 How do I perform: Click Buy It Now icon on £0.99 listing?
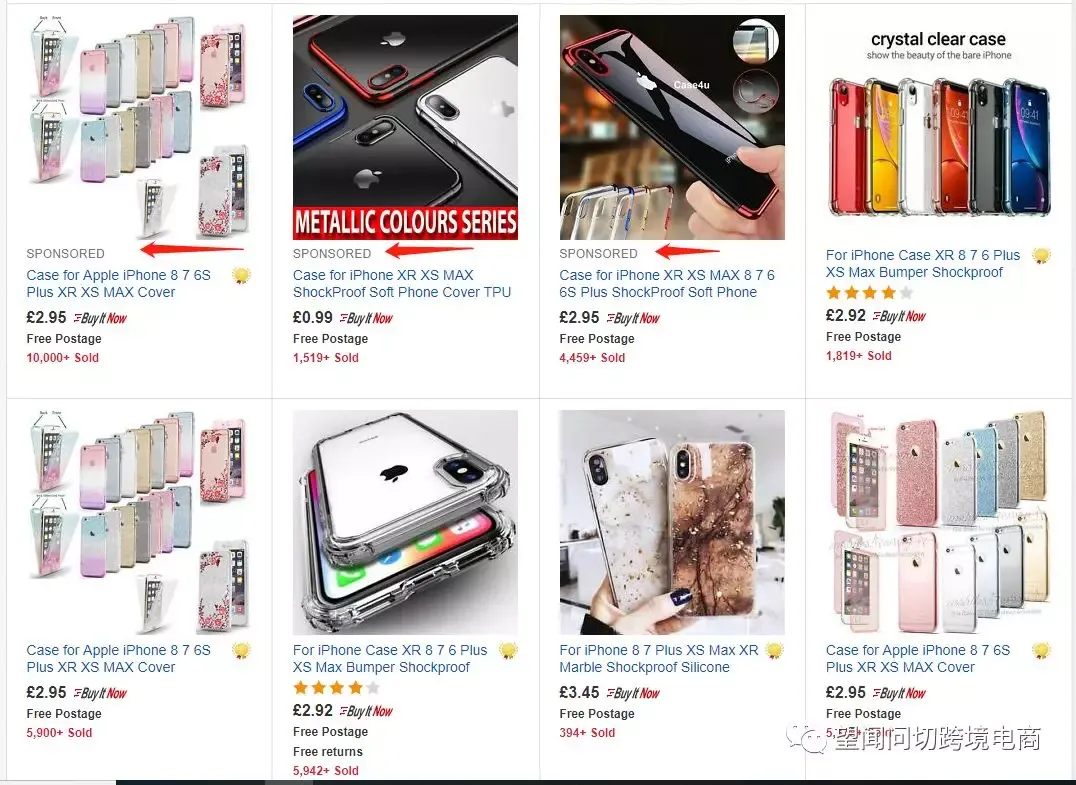366,318
